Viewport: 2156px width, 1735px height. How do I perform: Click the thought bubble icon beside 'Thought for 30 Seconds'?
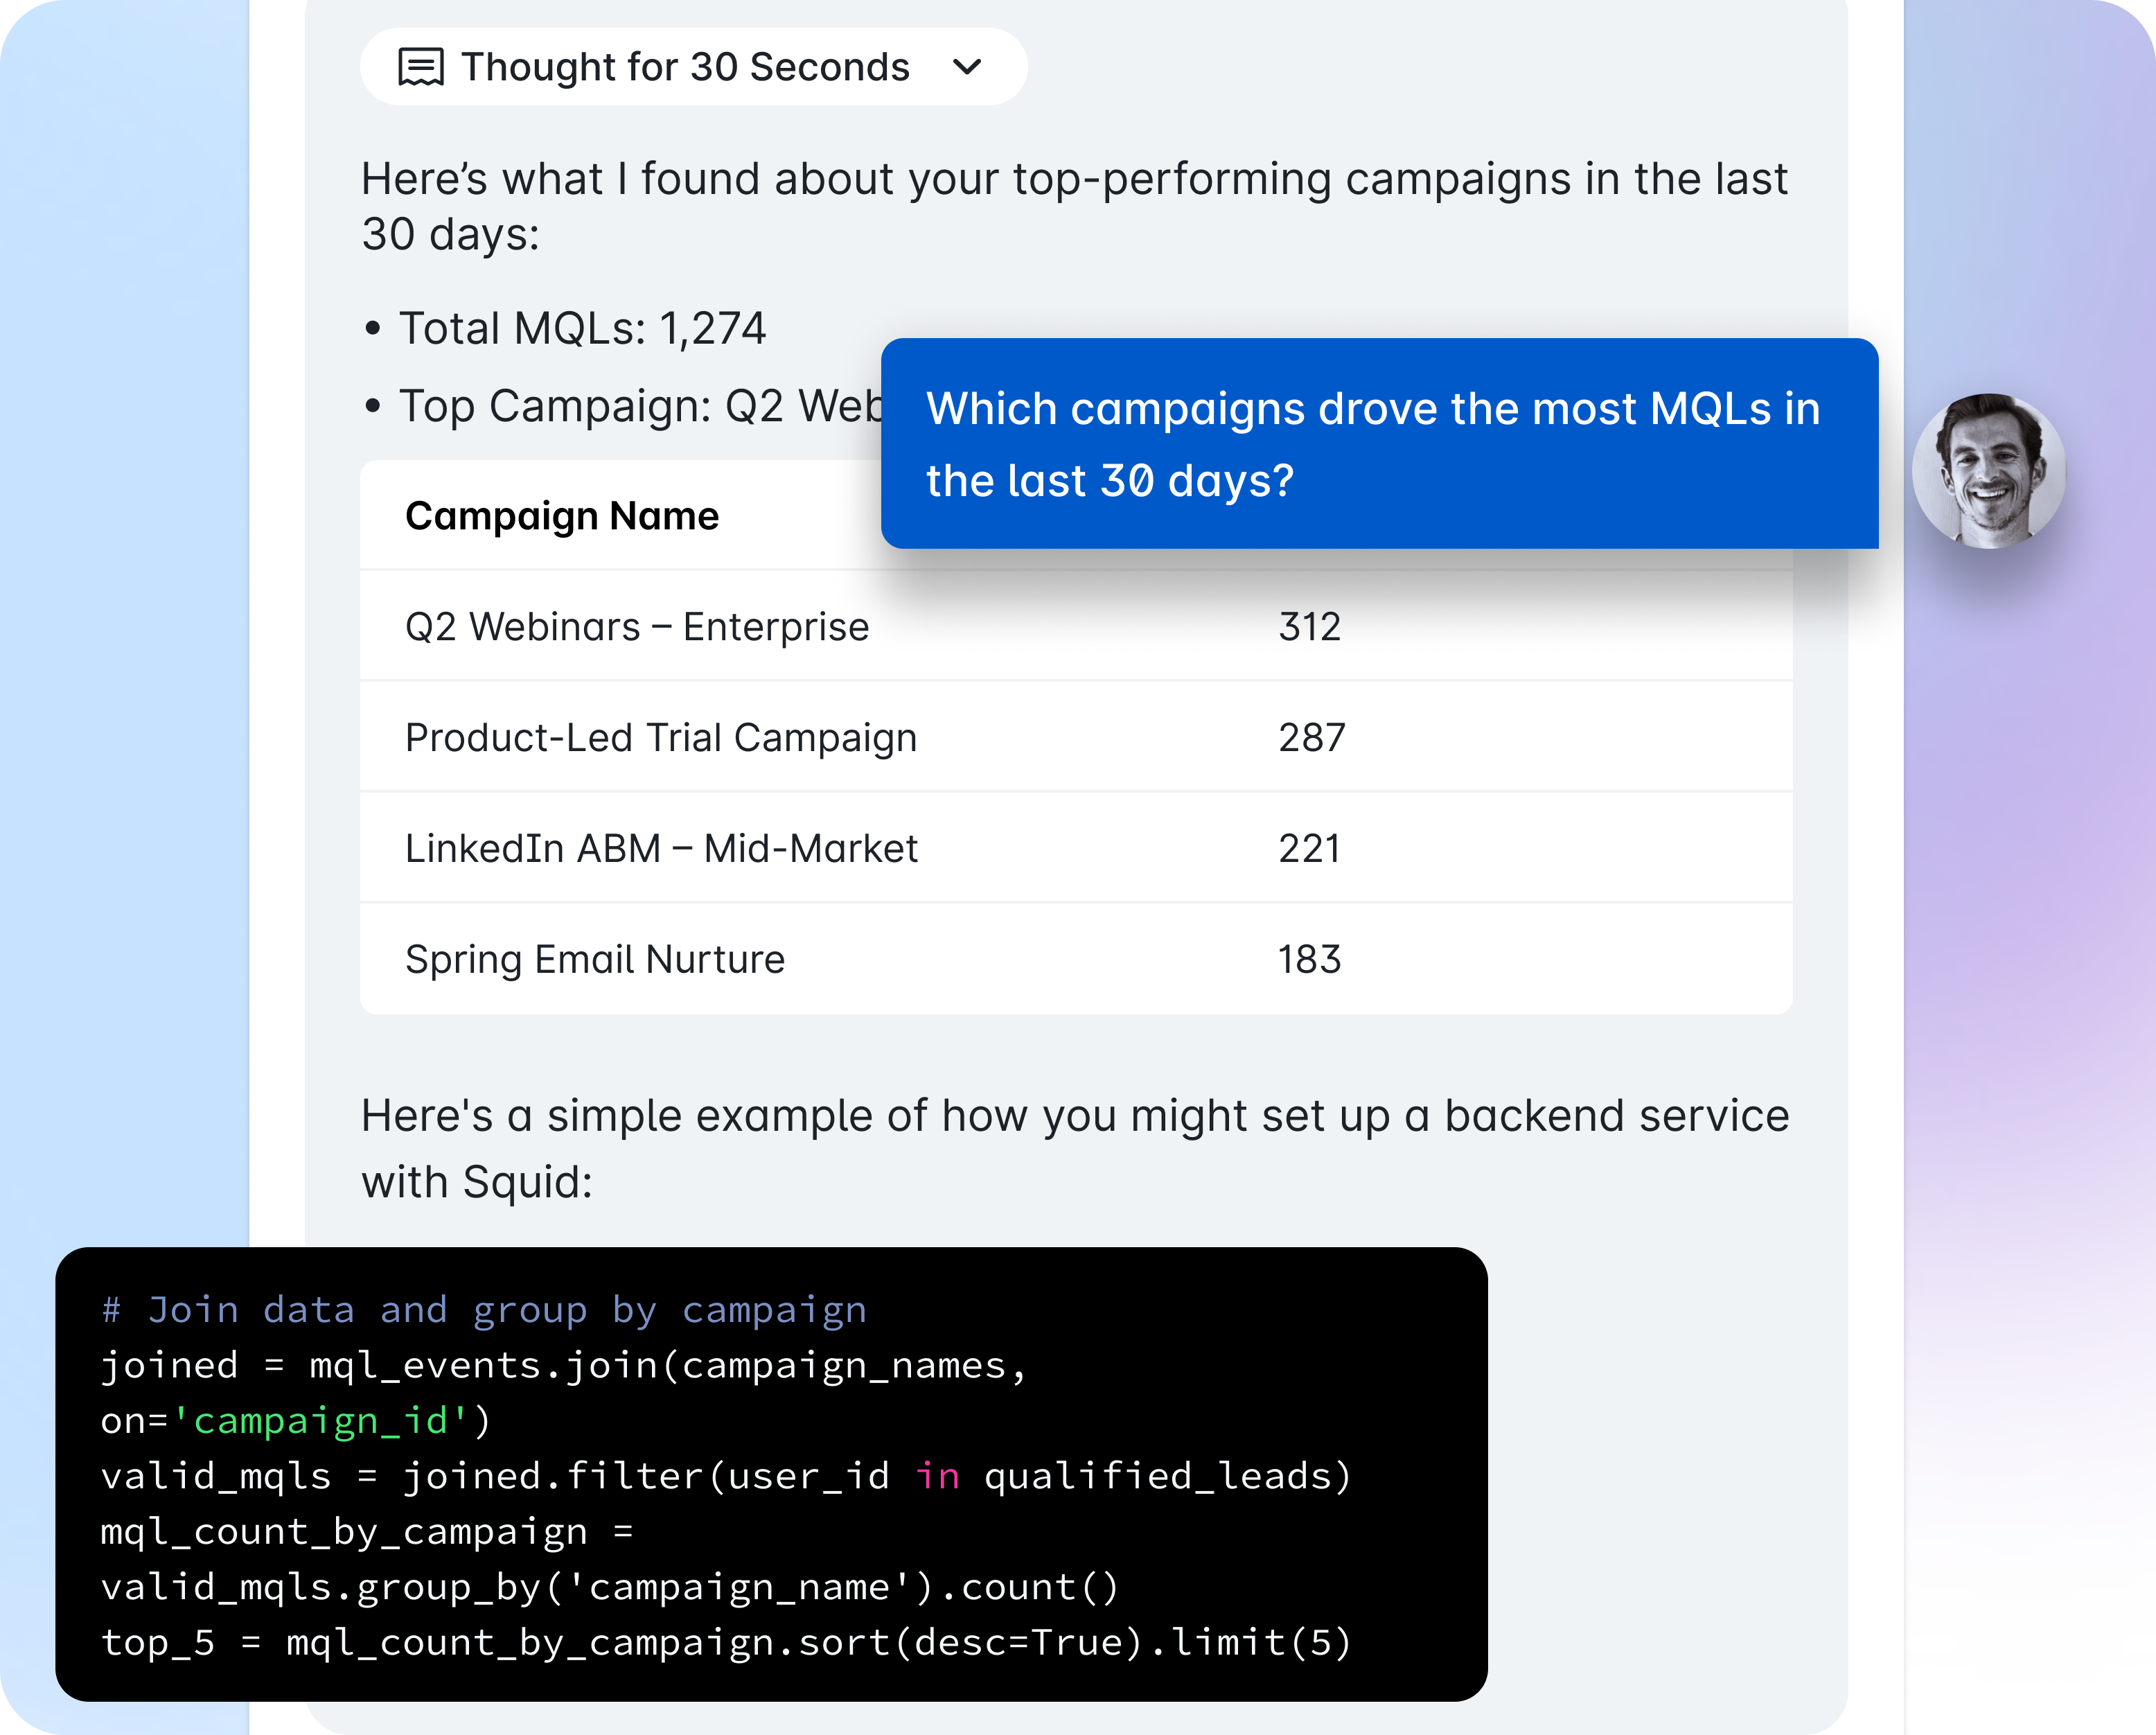420,67
